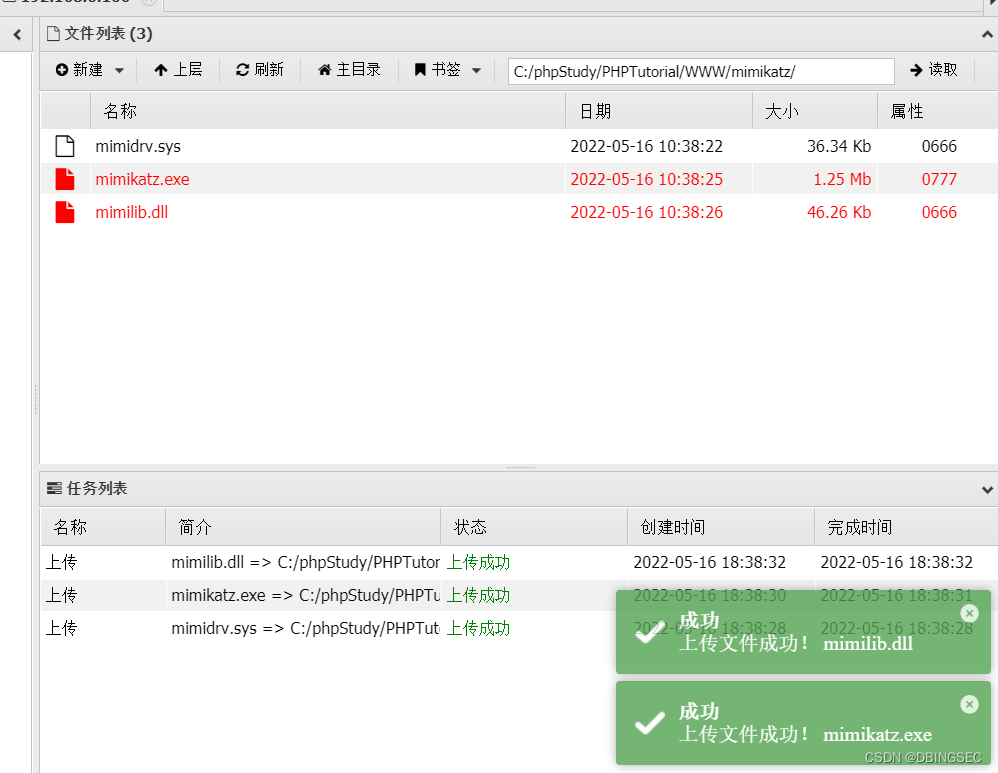Click 上传成功 status in mimidrv.sys row
Viewport: 998px width, 773px height.
[x=478, y=628]
